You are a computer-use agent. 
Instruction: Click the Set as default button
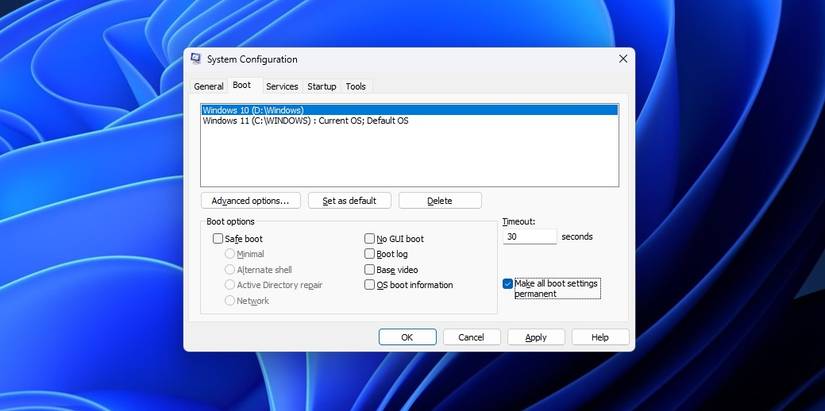[x=349, y=201]
